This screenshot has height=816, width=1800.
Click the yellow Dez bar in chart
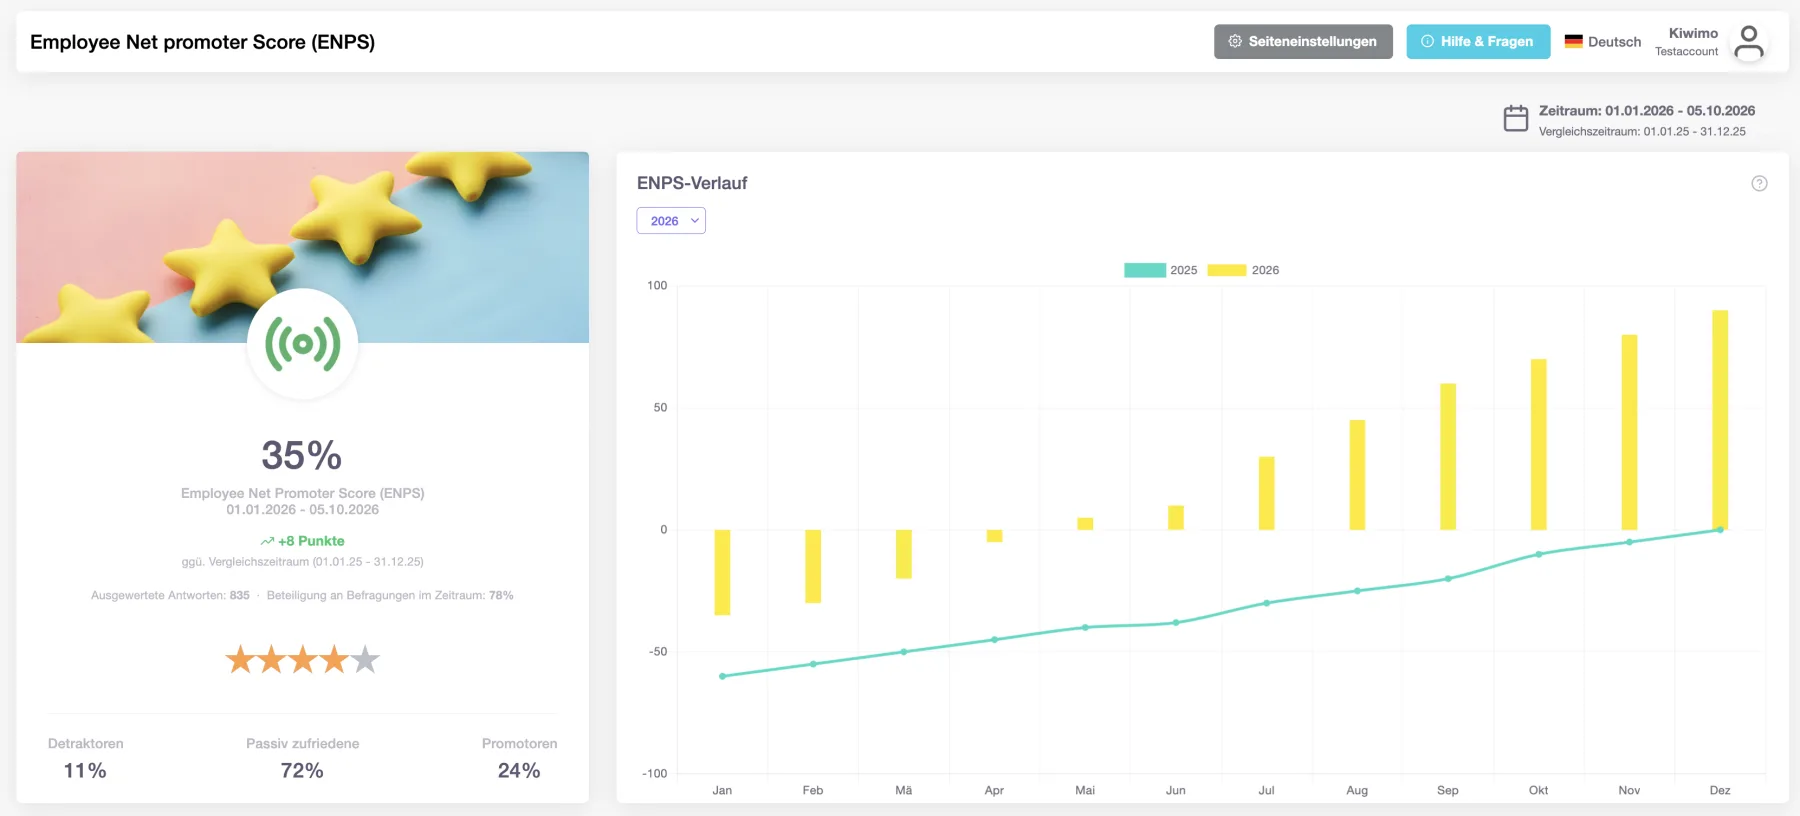[x=1720, y=420]
